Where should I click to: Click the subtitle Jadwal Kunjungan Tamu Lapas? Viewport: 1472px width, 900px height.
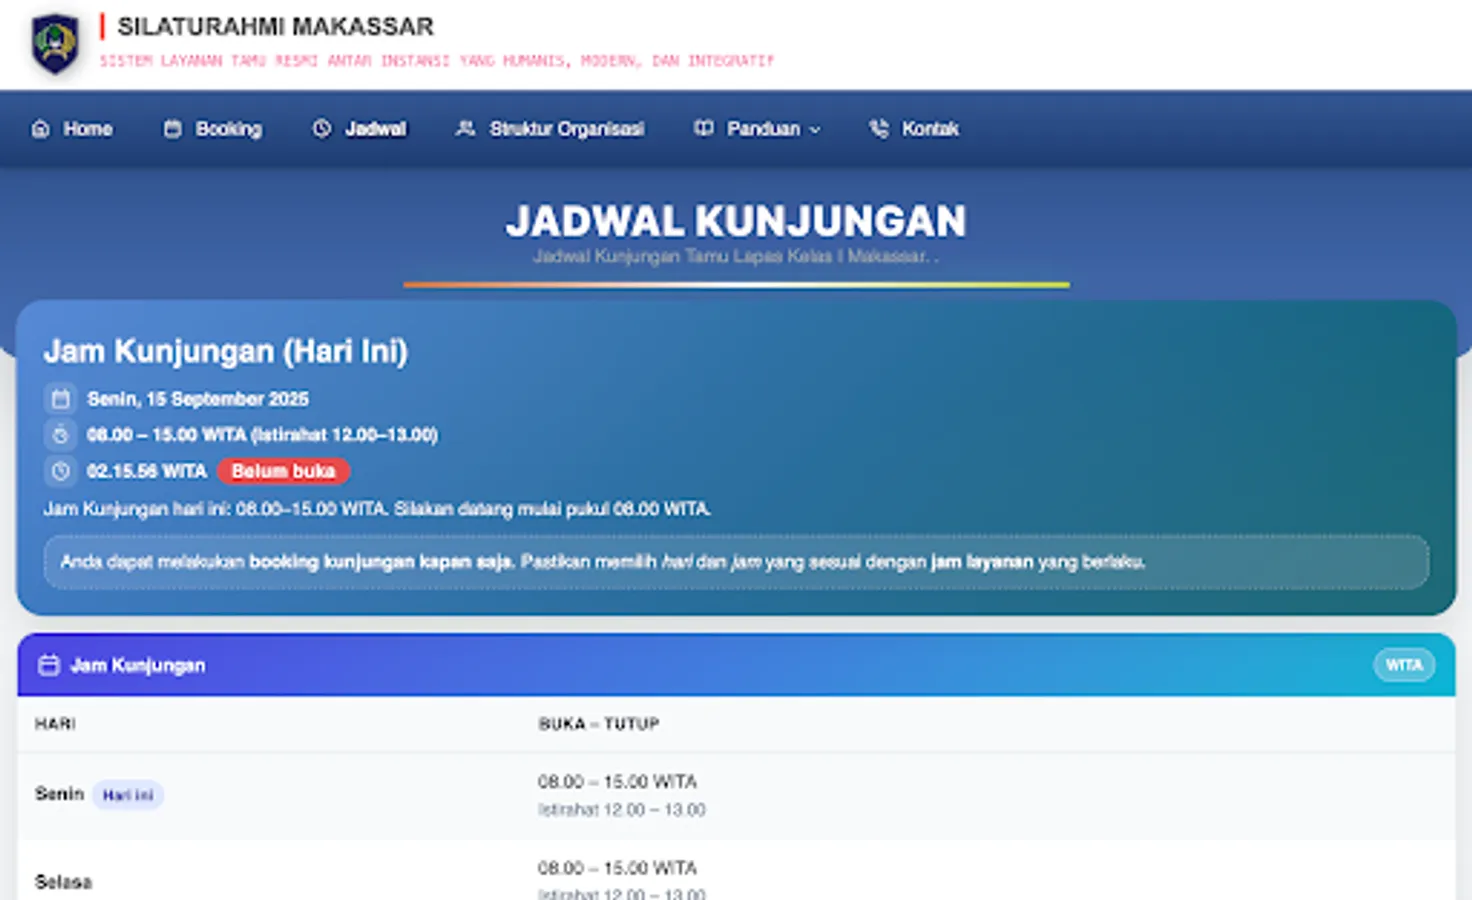[736, 257]
